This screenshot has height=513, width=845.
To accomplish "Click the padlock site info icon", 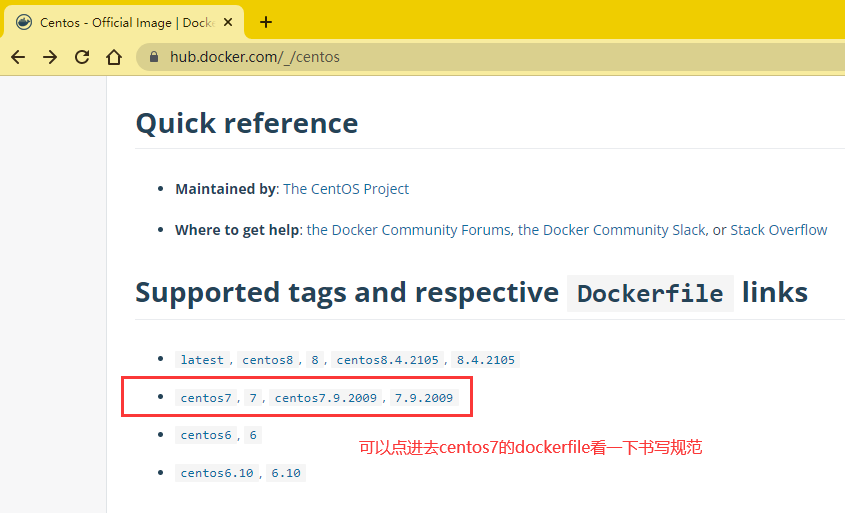I will tap(154, 57).
